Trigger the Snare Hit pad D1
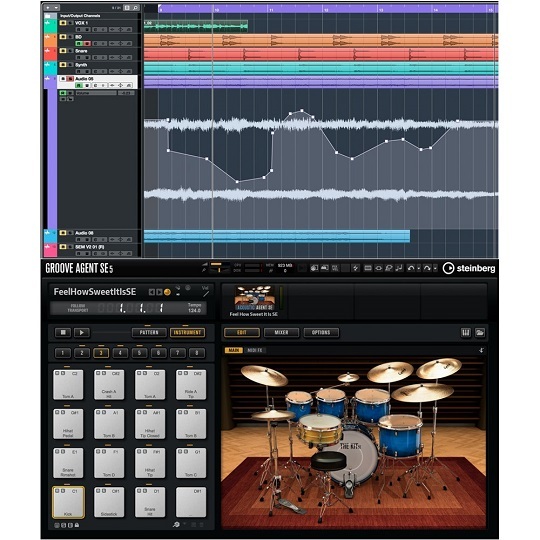 tap(150, 502)
